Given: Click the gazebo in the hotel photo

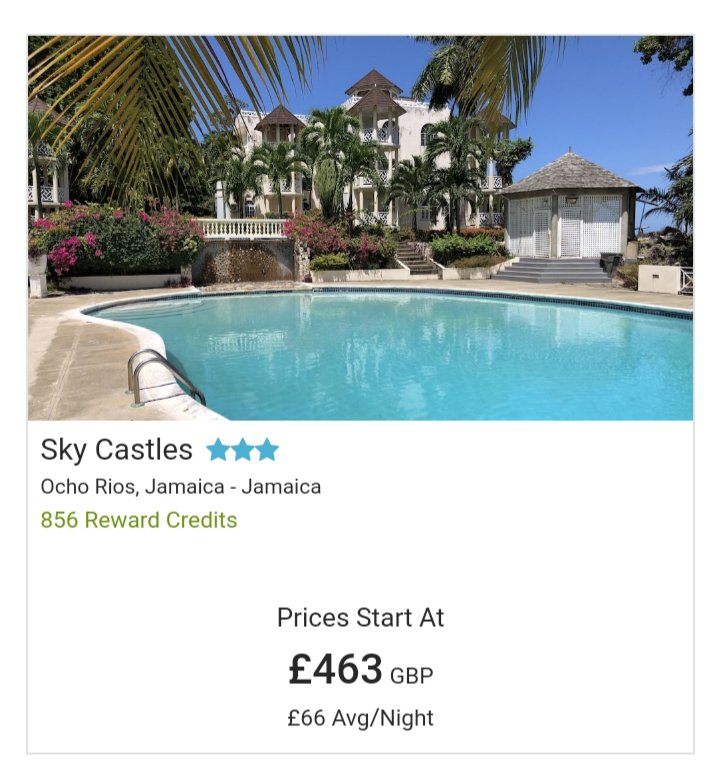Looking at the screenshot, I should point(570,206).
